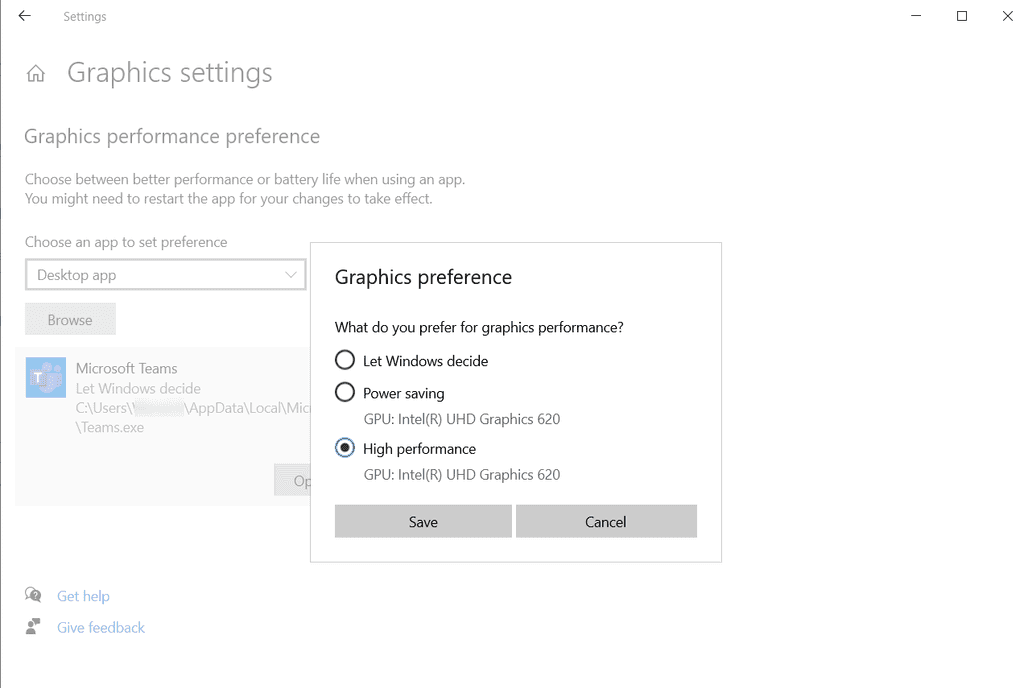
Task: Click the Microsoft Teams app icon
Action: coord(44,378)
